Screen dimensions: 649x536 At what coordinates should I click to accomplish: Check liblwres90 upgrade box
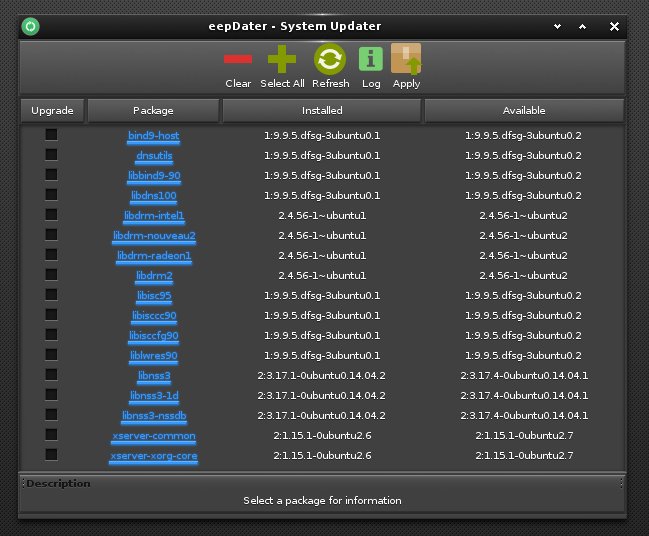(51, 354)
